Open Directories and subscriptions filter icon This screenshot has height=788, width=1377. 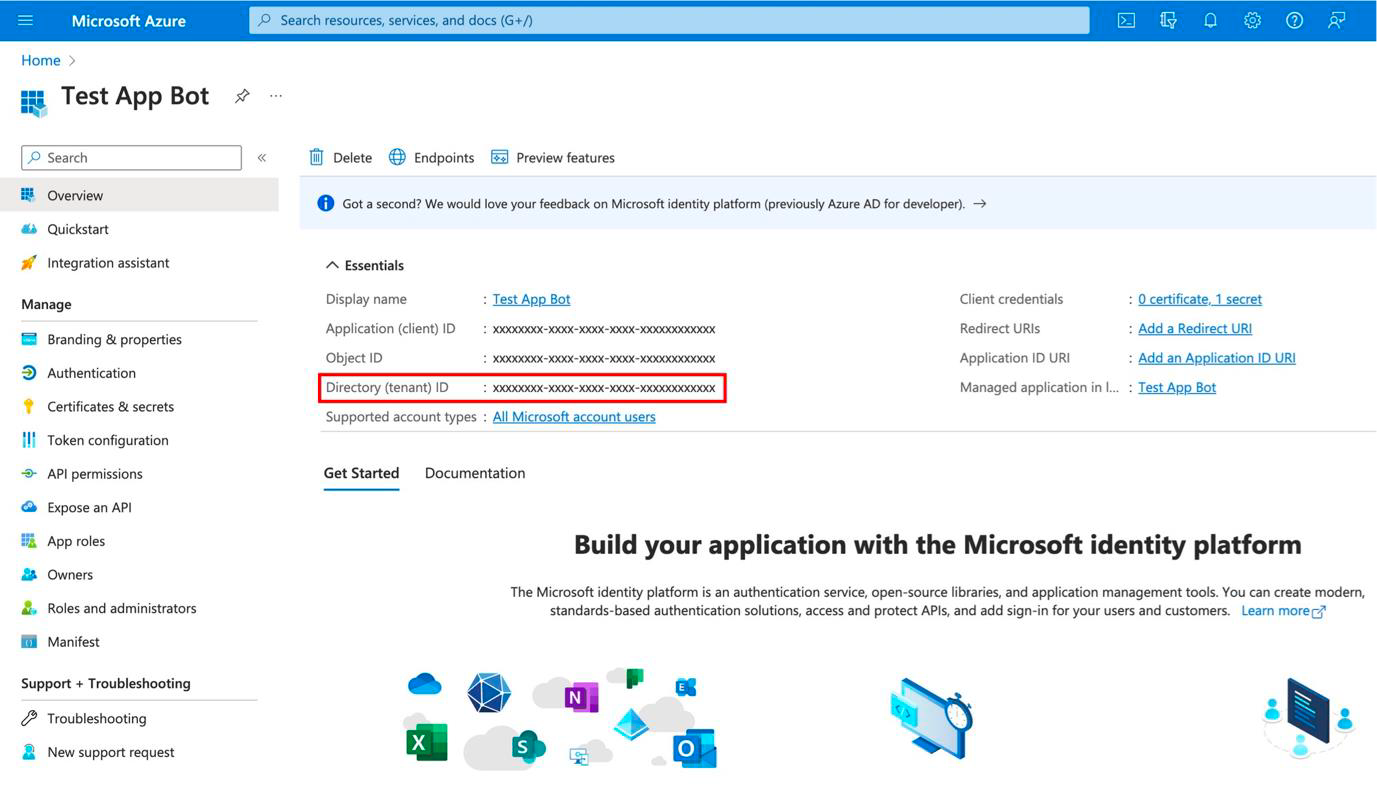coord(1168,20)
